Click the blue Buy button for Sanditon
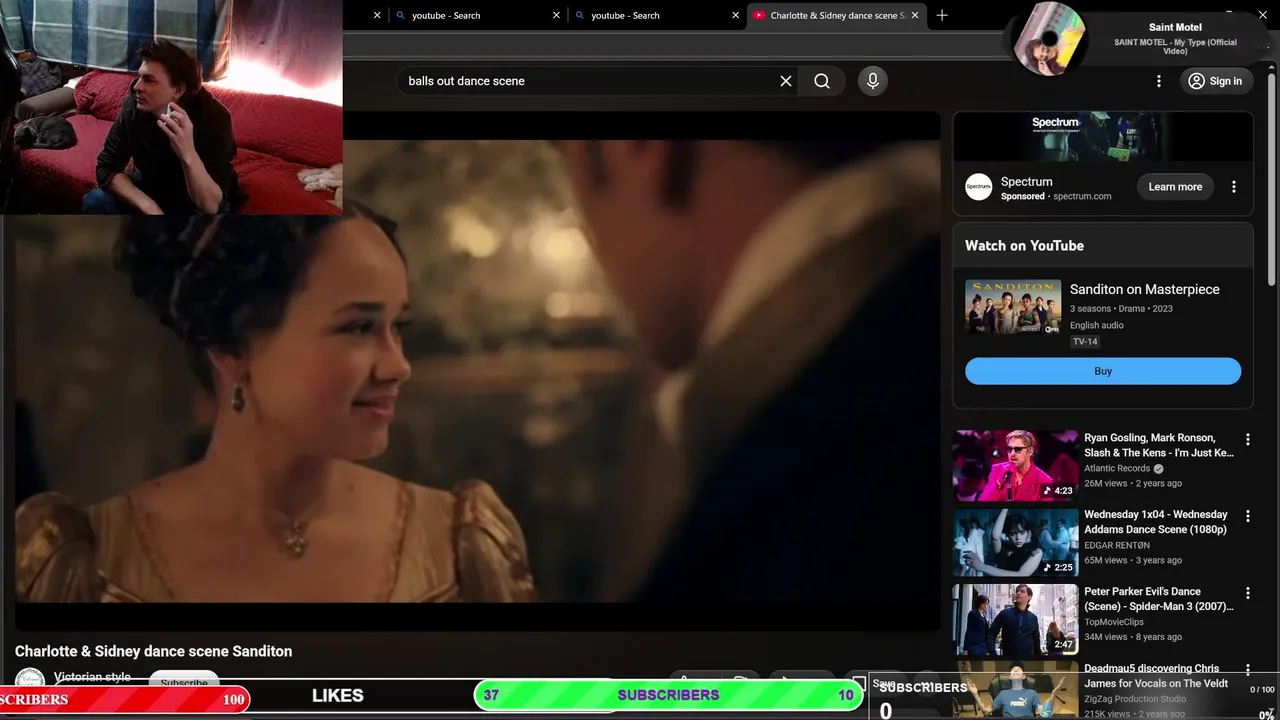The image size is (1280, 720). pos(1103,371)
